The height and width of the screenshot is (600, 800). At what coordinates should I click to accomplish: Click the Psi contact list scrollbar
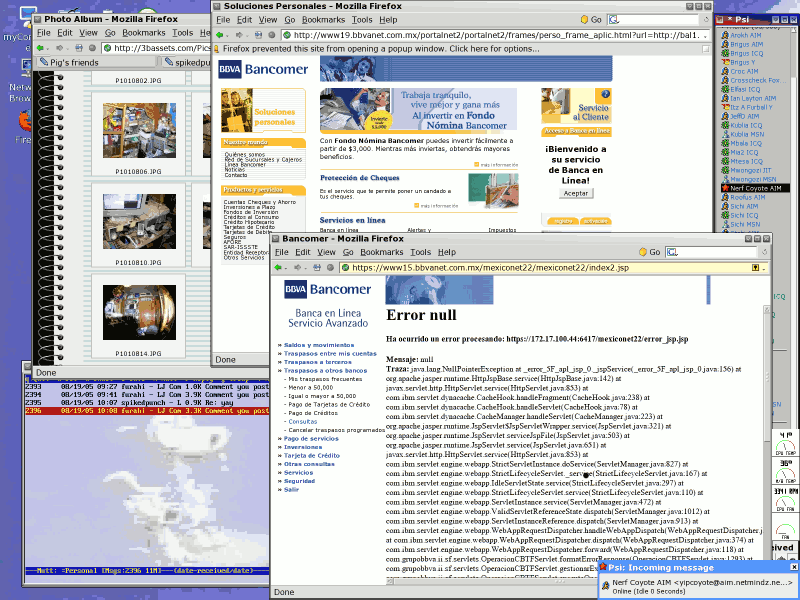pyautogui.click(x=795, y=130)
